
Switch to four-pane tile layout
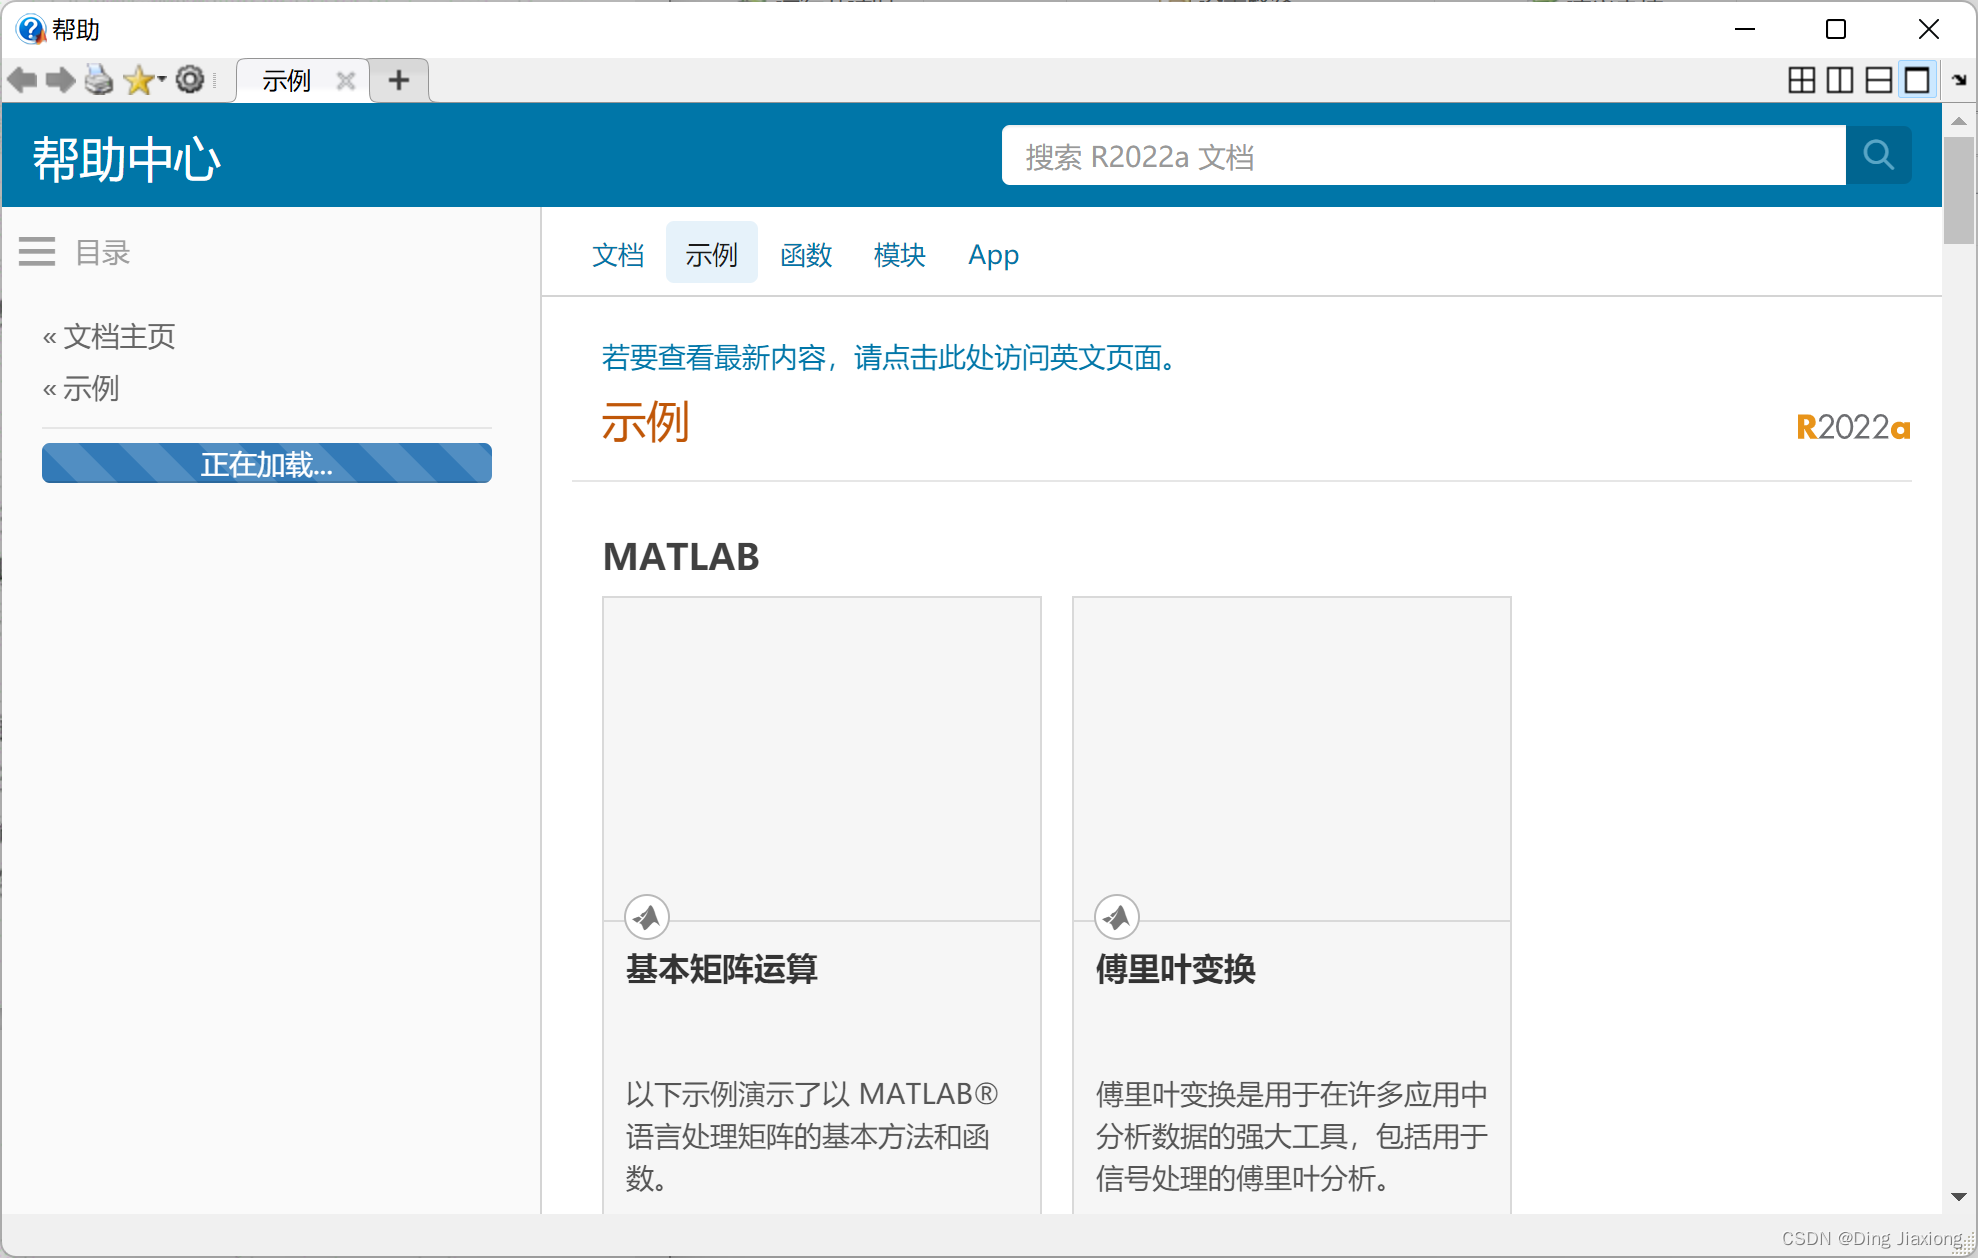point(1801,80)
